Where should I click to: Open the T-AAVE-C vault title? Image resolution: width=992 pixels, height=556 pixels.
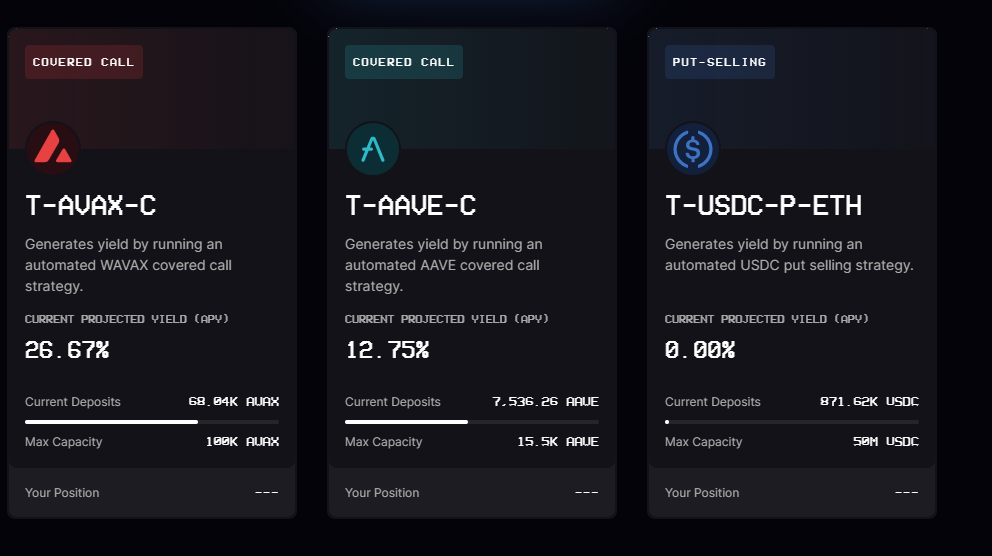(x=411, y=206)
